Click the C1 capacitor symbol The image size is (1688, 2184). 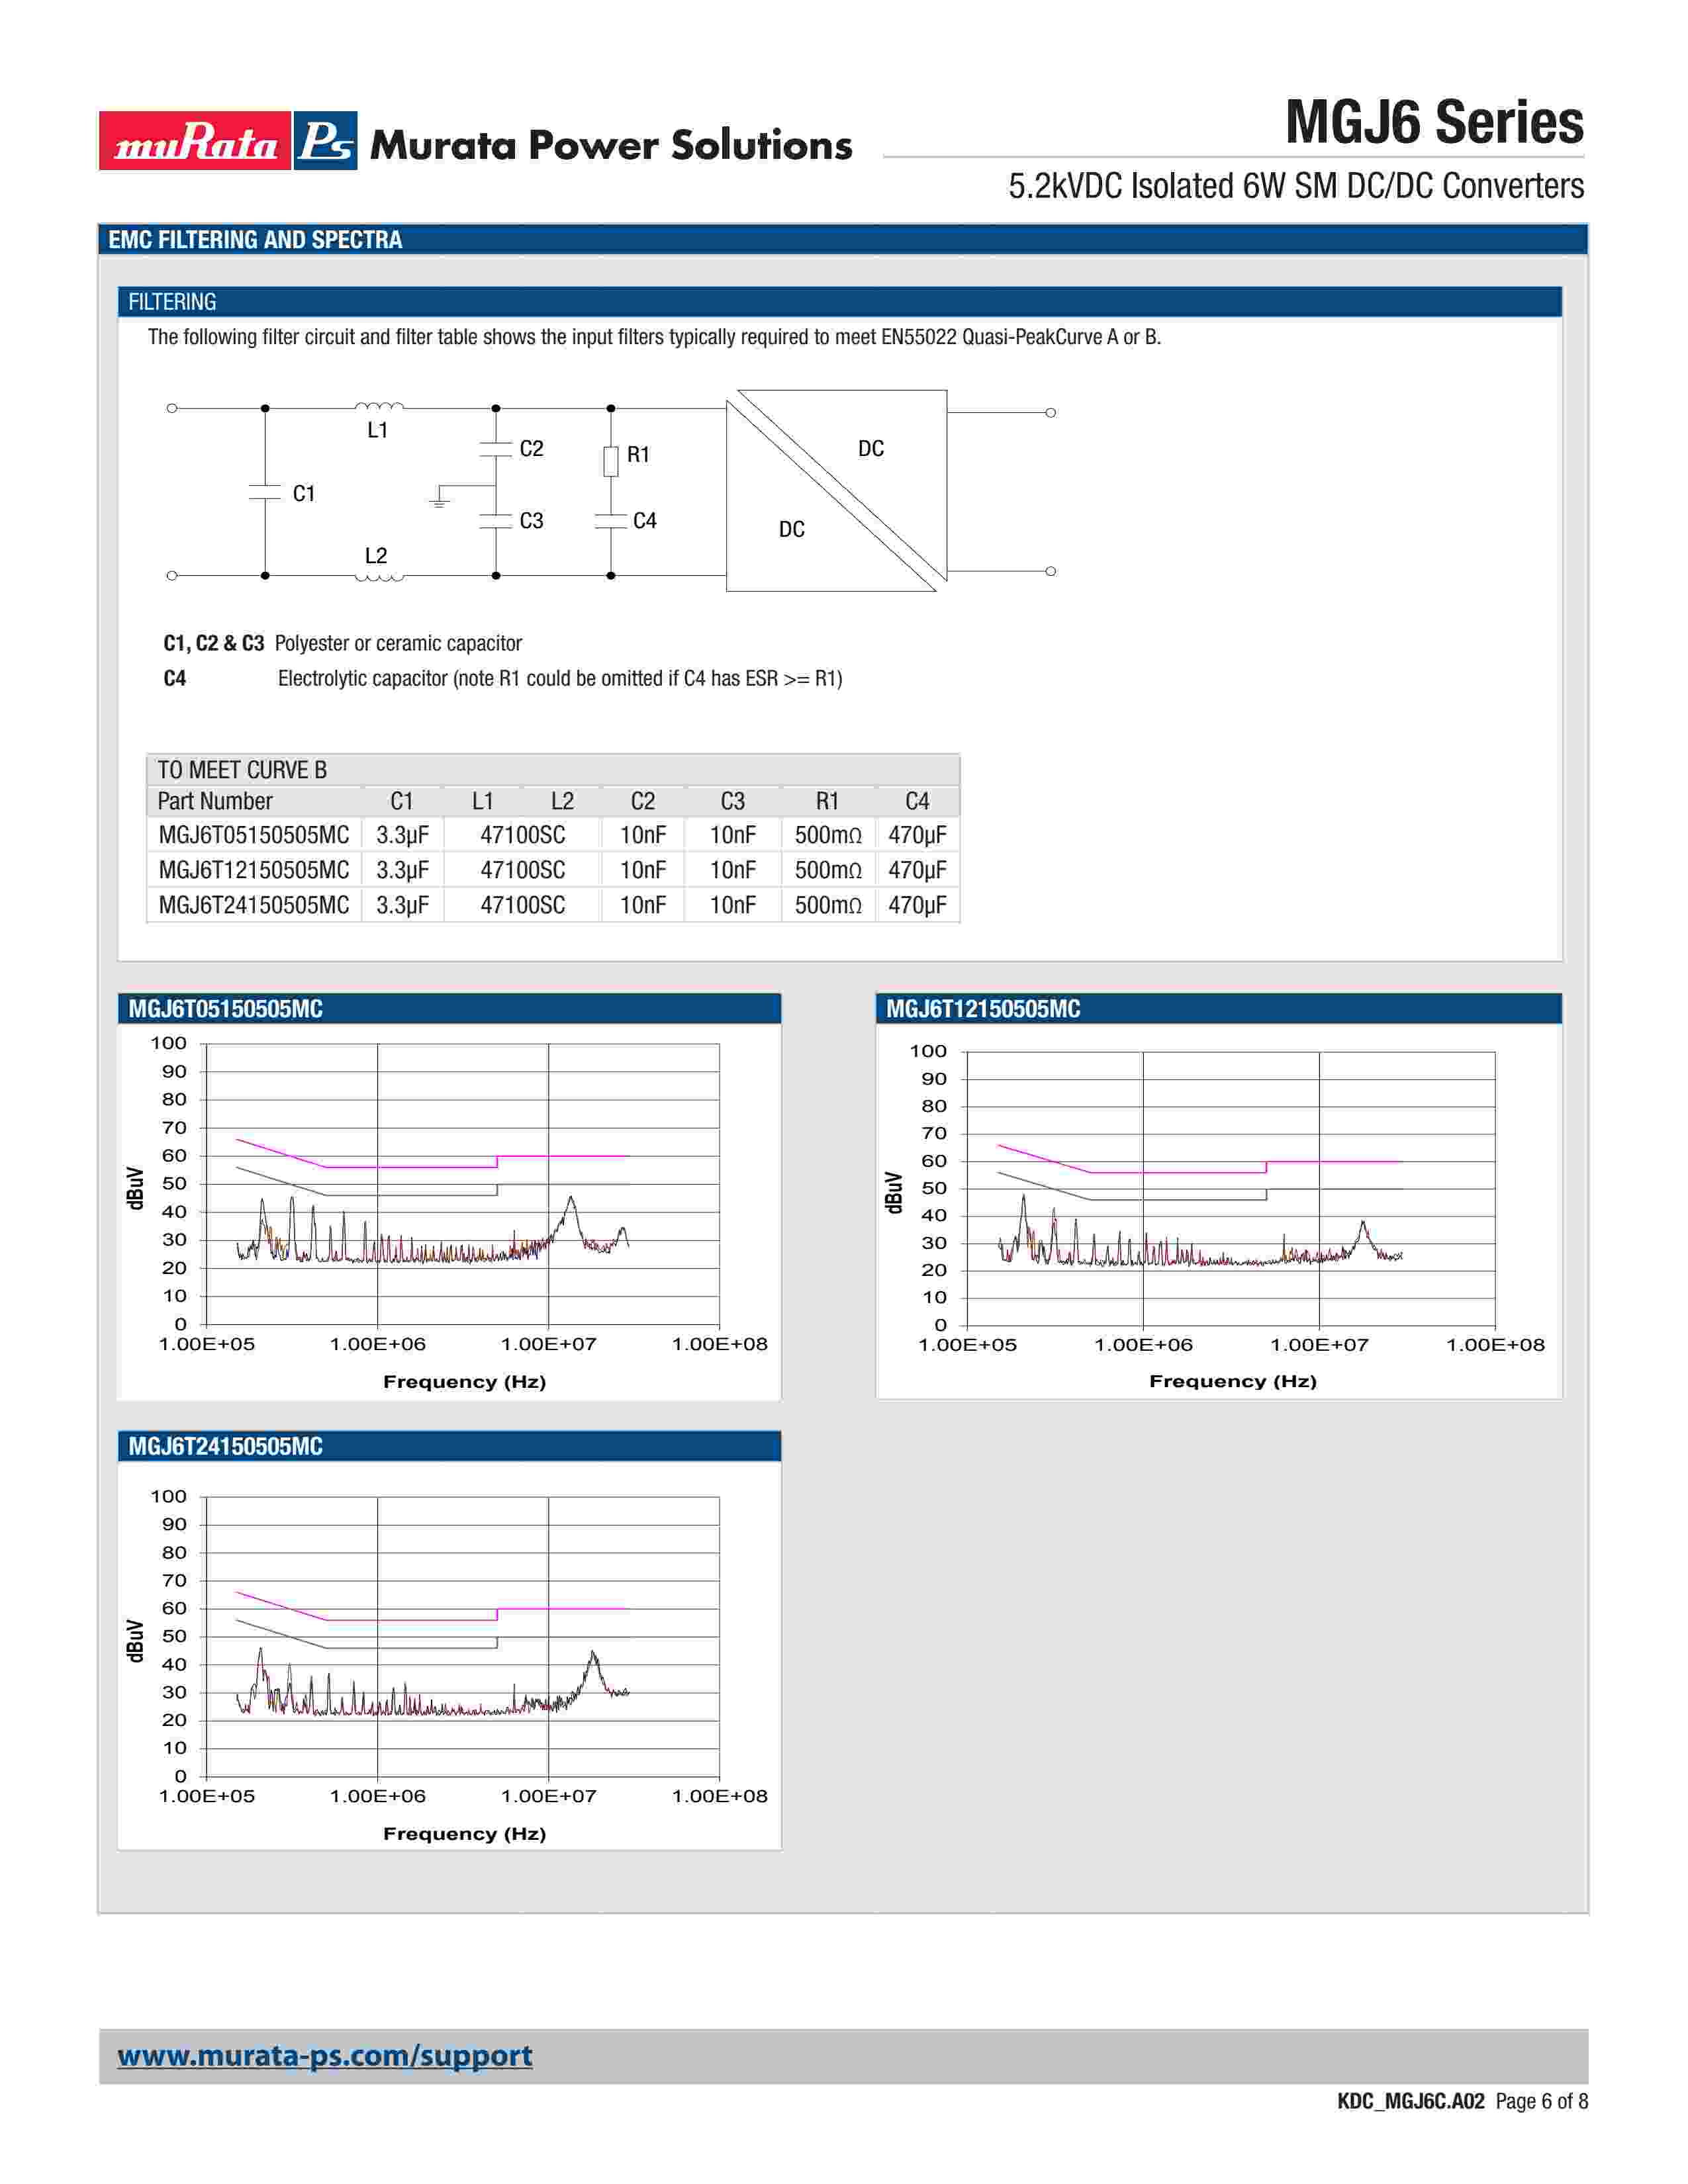265,492
